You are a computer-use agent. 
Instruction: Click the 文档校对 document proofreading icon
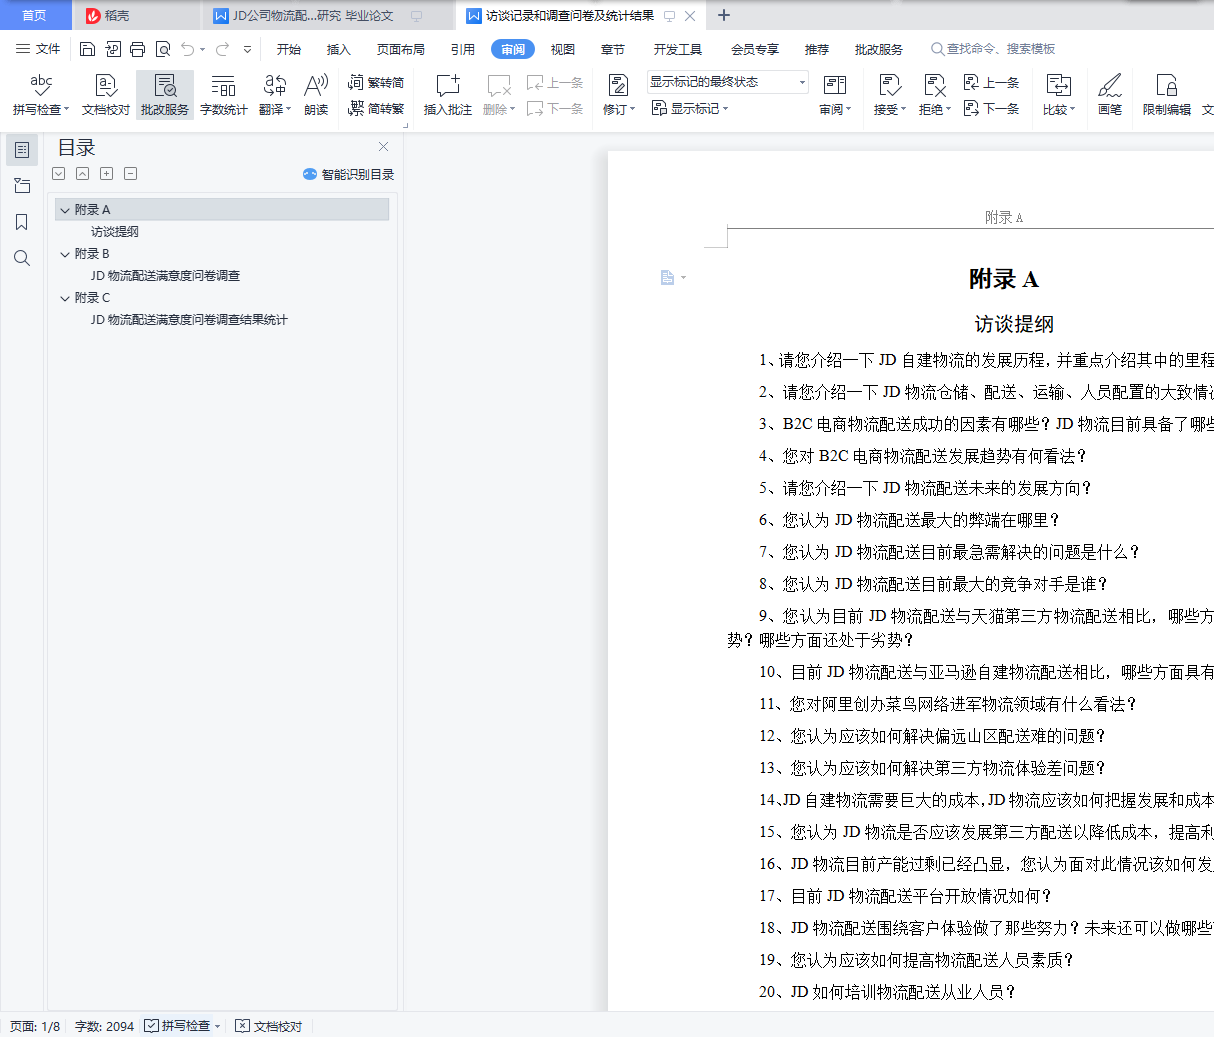[x=106, y=86]
